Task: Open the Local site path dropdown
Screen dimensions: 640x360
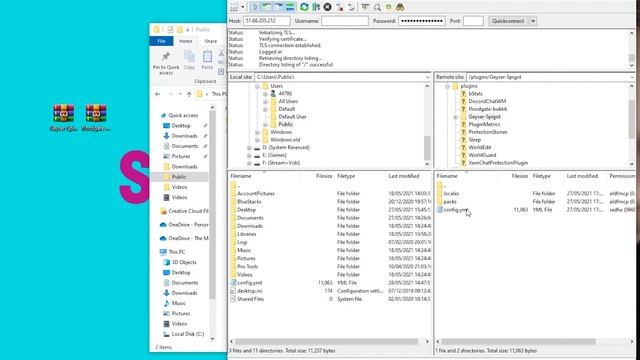Action: (427, 77)
